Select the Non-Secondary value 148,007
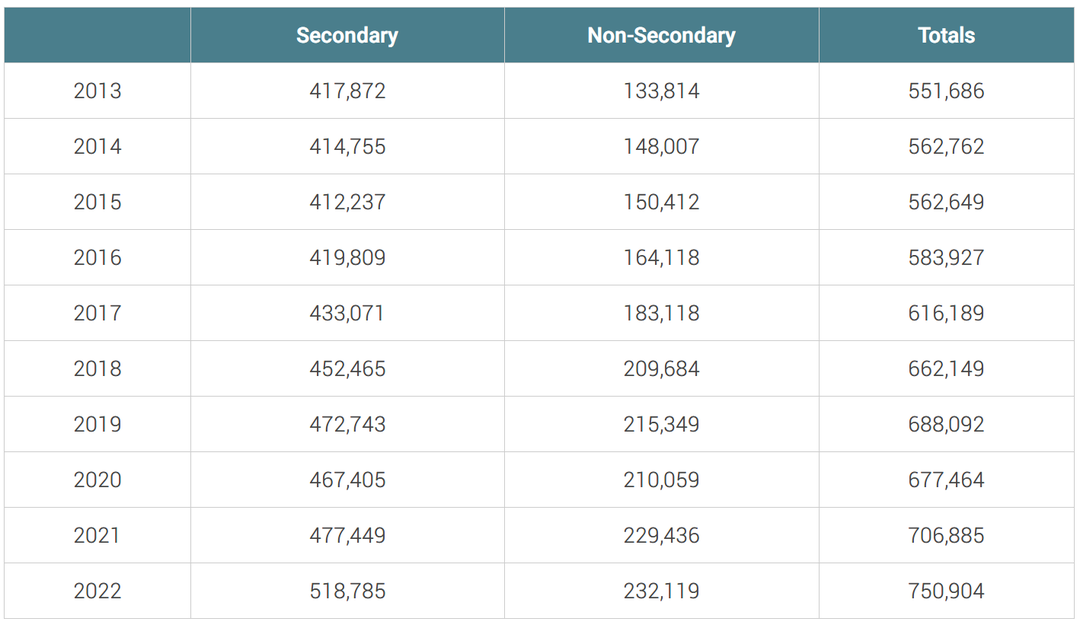 661,147
